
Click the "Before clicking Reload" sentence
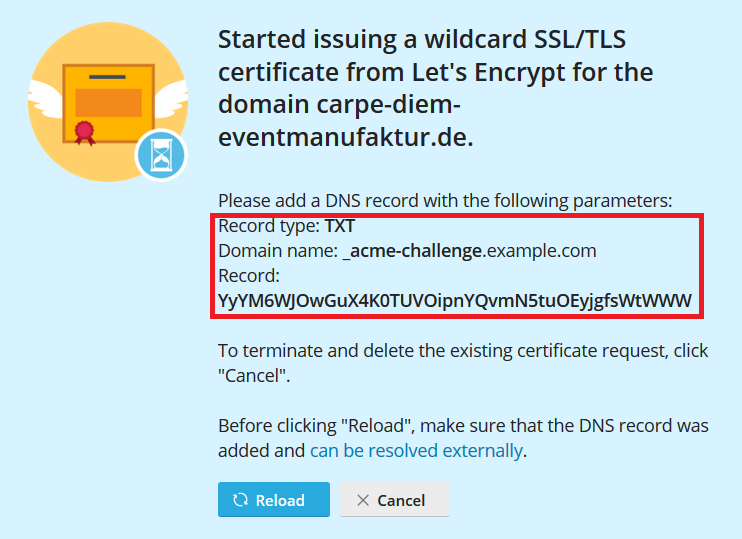462,425
